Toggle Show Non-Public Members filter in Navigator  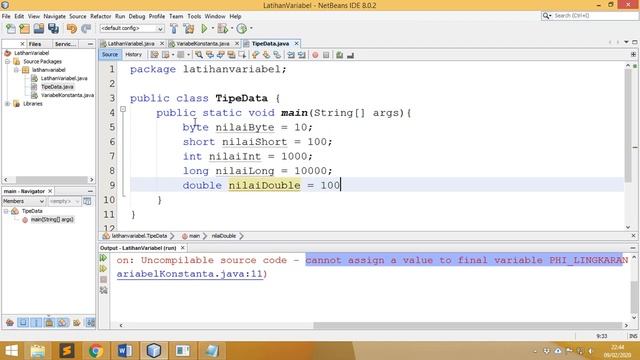(49, 322)
